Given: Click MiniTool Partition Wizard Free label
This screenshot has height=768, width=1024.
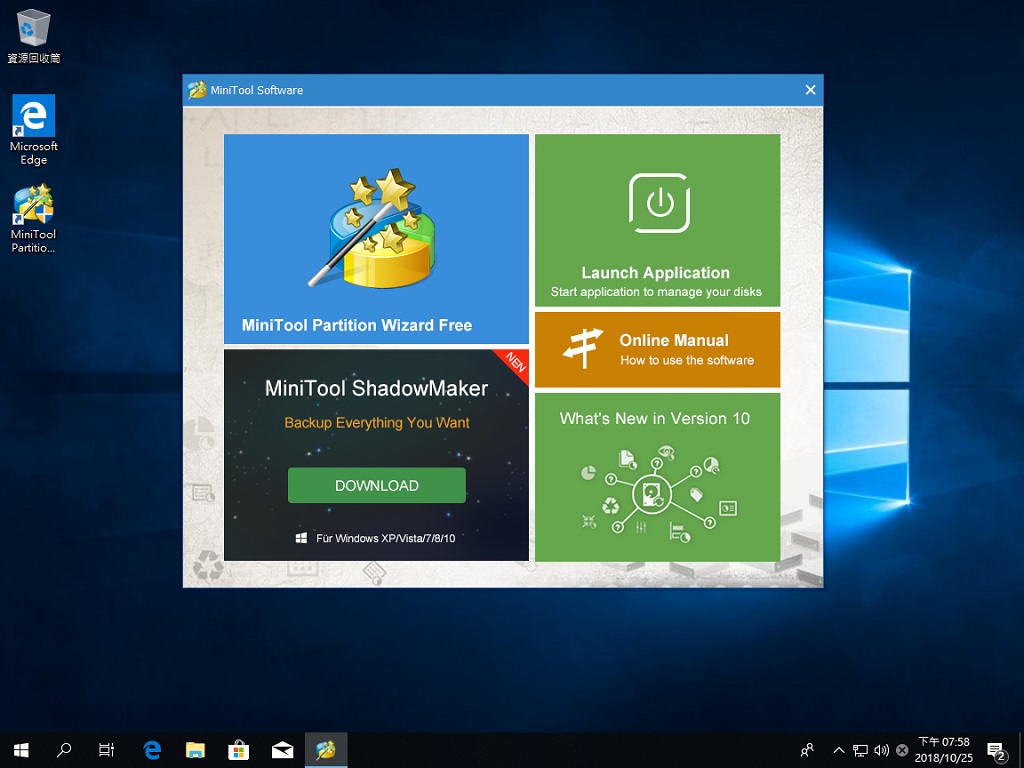Looking at the screenshot, I should pyautogui.click(x=357, y=325).
